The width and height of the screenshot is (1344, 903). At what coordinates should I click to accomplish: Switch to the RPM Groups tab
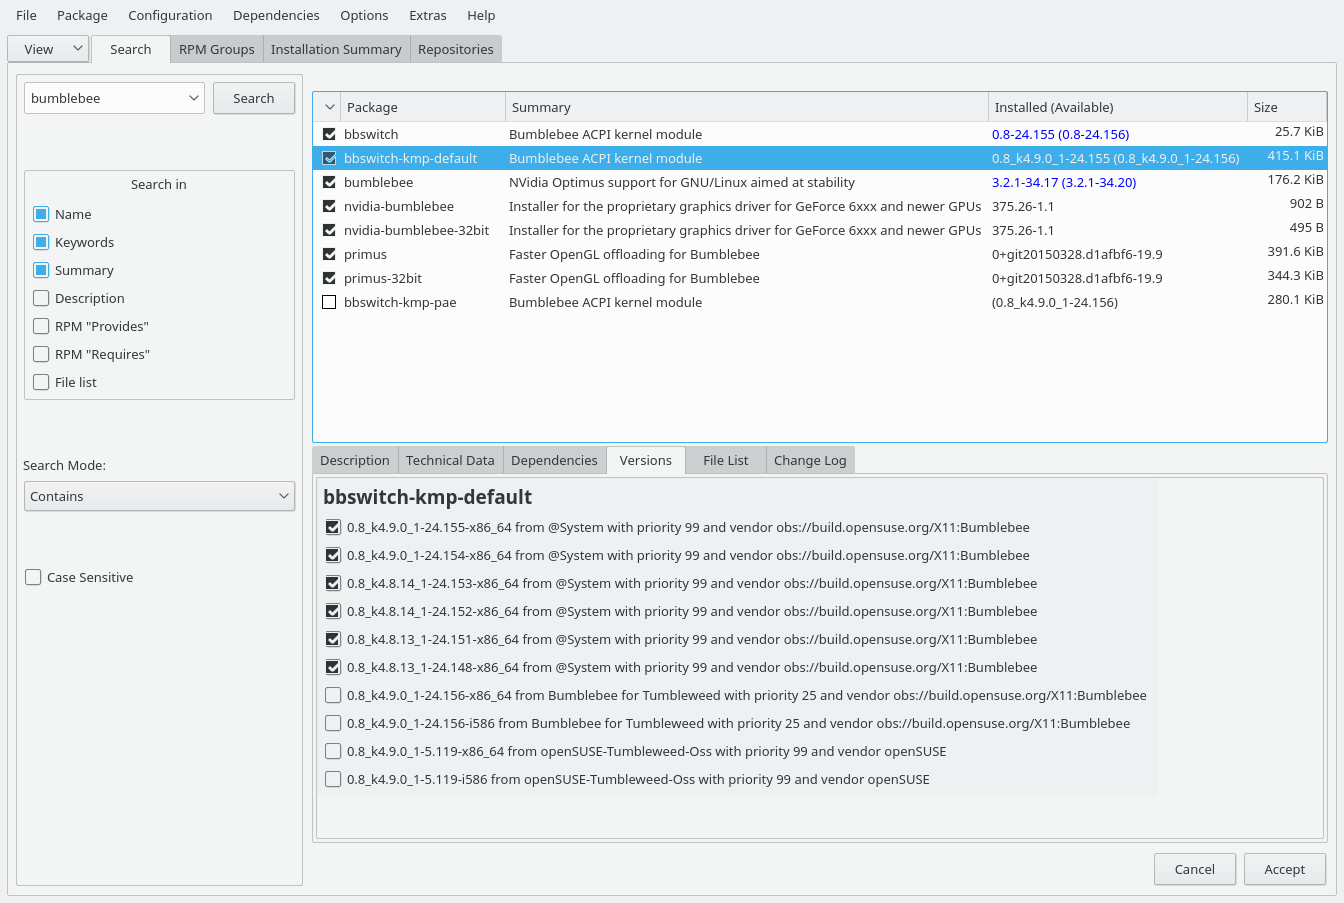point(217,49)
